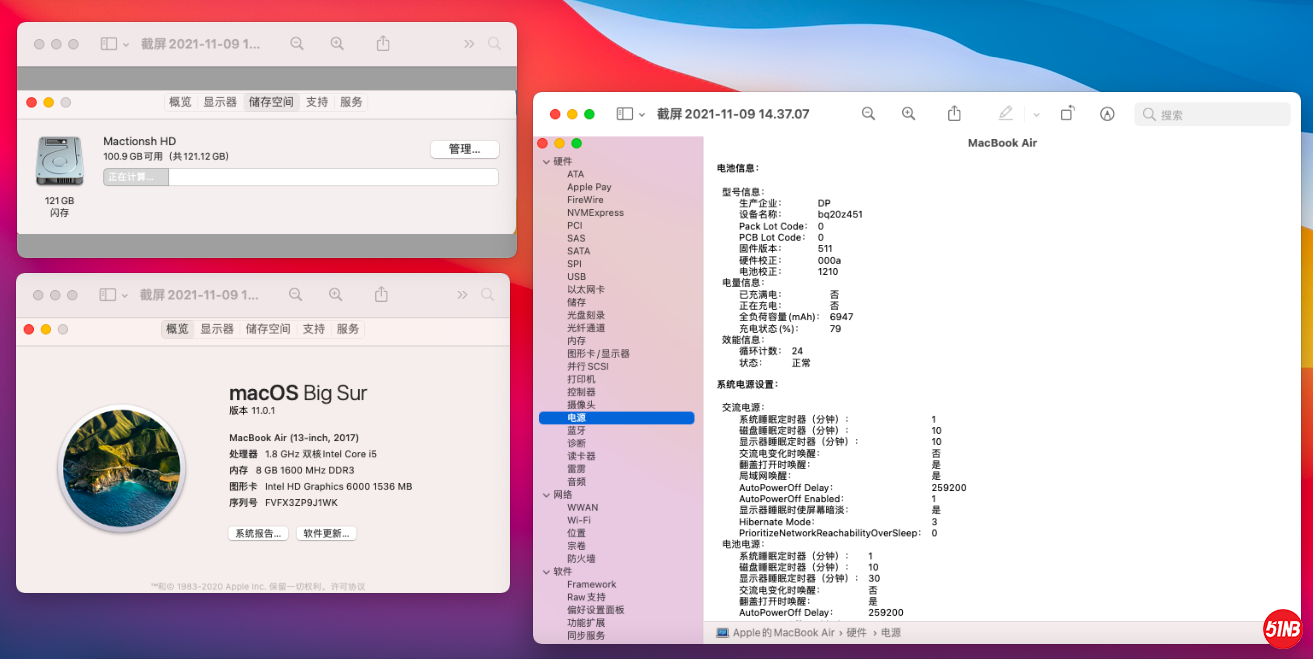
Task: Collapse the 网络 section in sidebar
Action: point(546,495)
